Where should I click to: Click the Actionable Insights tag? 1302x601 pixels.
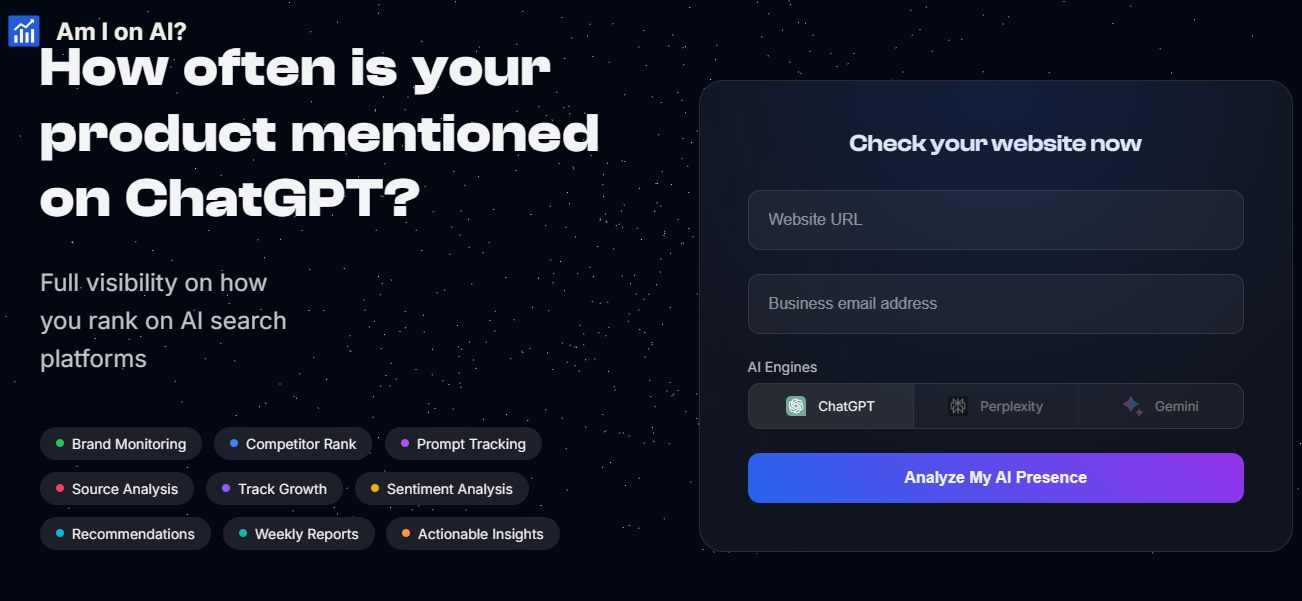[x=473, y=534]
